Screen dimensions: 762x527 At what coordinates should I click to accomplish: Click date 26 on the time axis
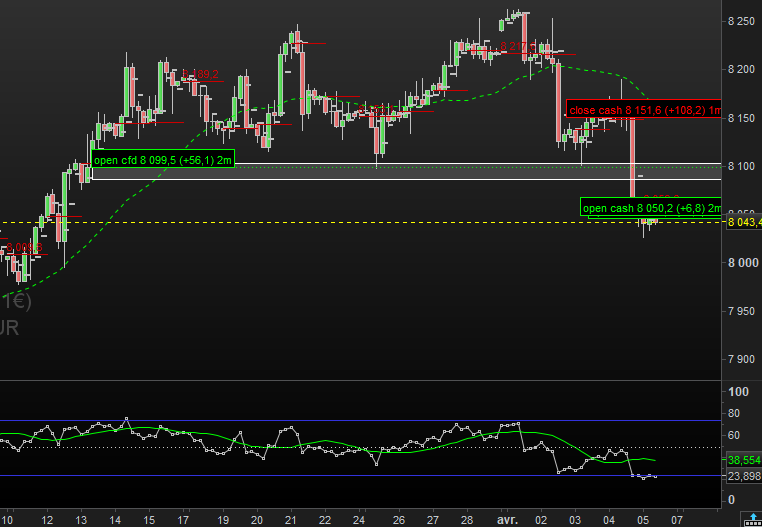coord(399,520)
